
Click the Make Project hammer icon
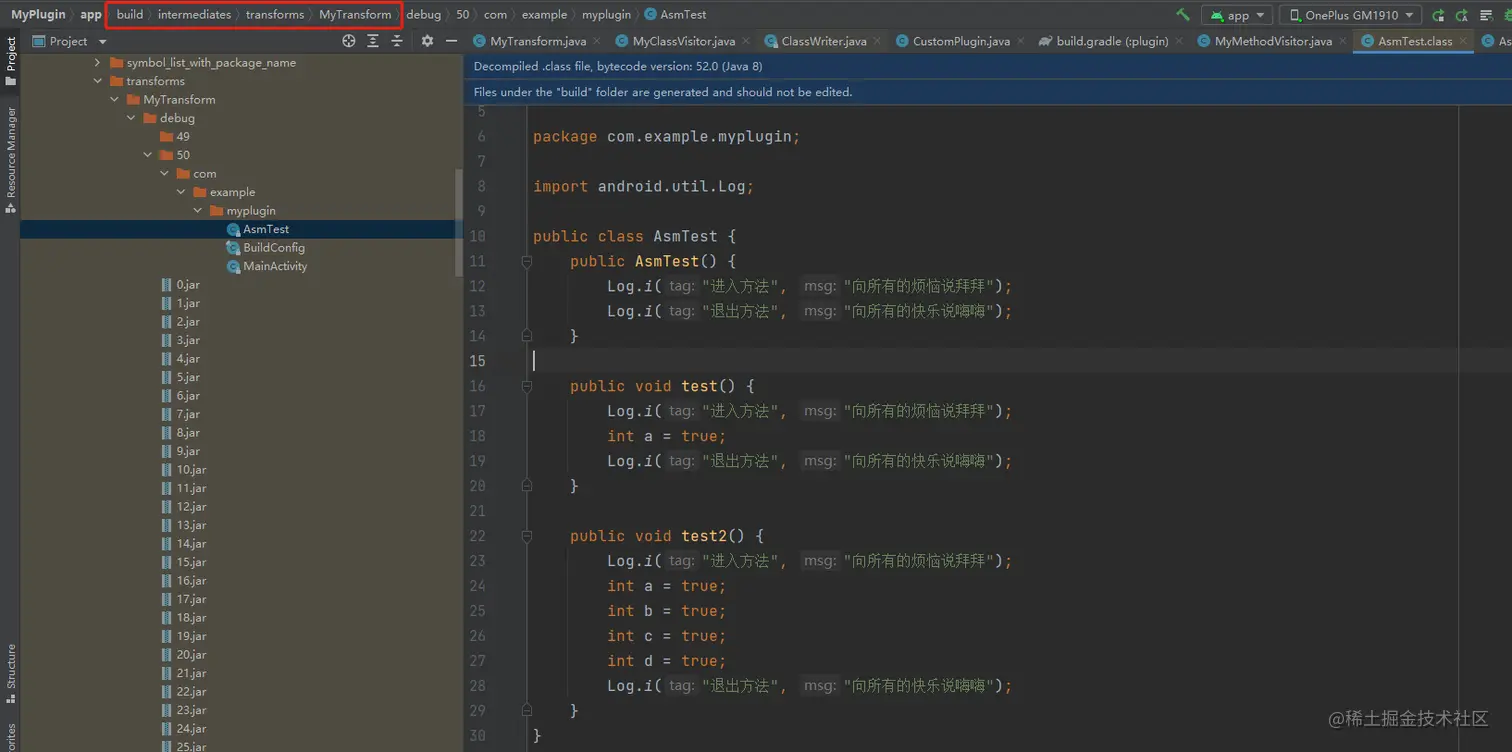(x=1183, y=15)
